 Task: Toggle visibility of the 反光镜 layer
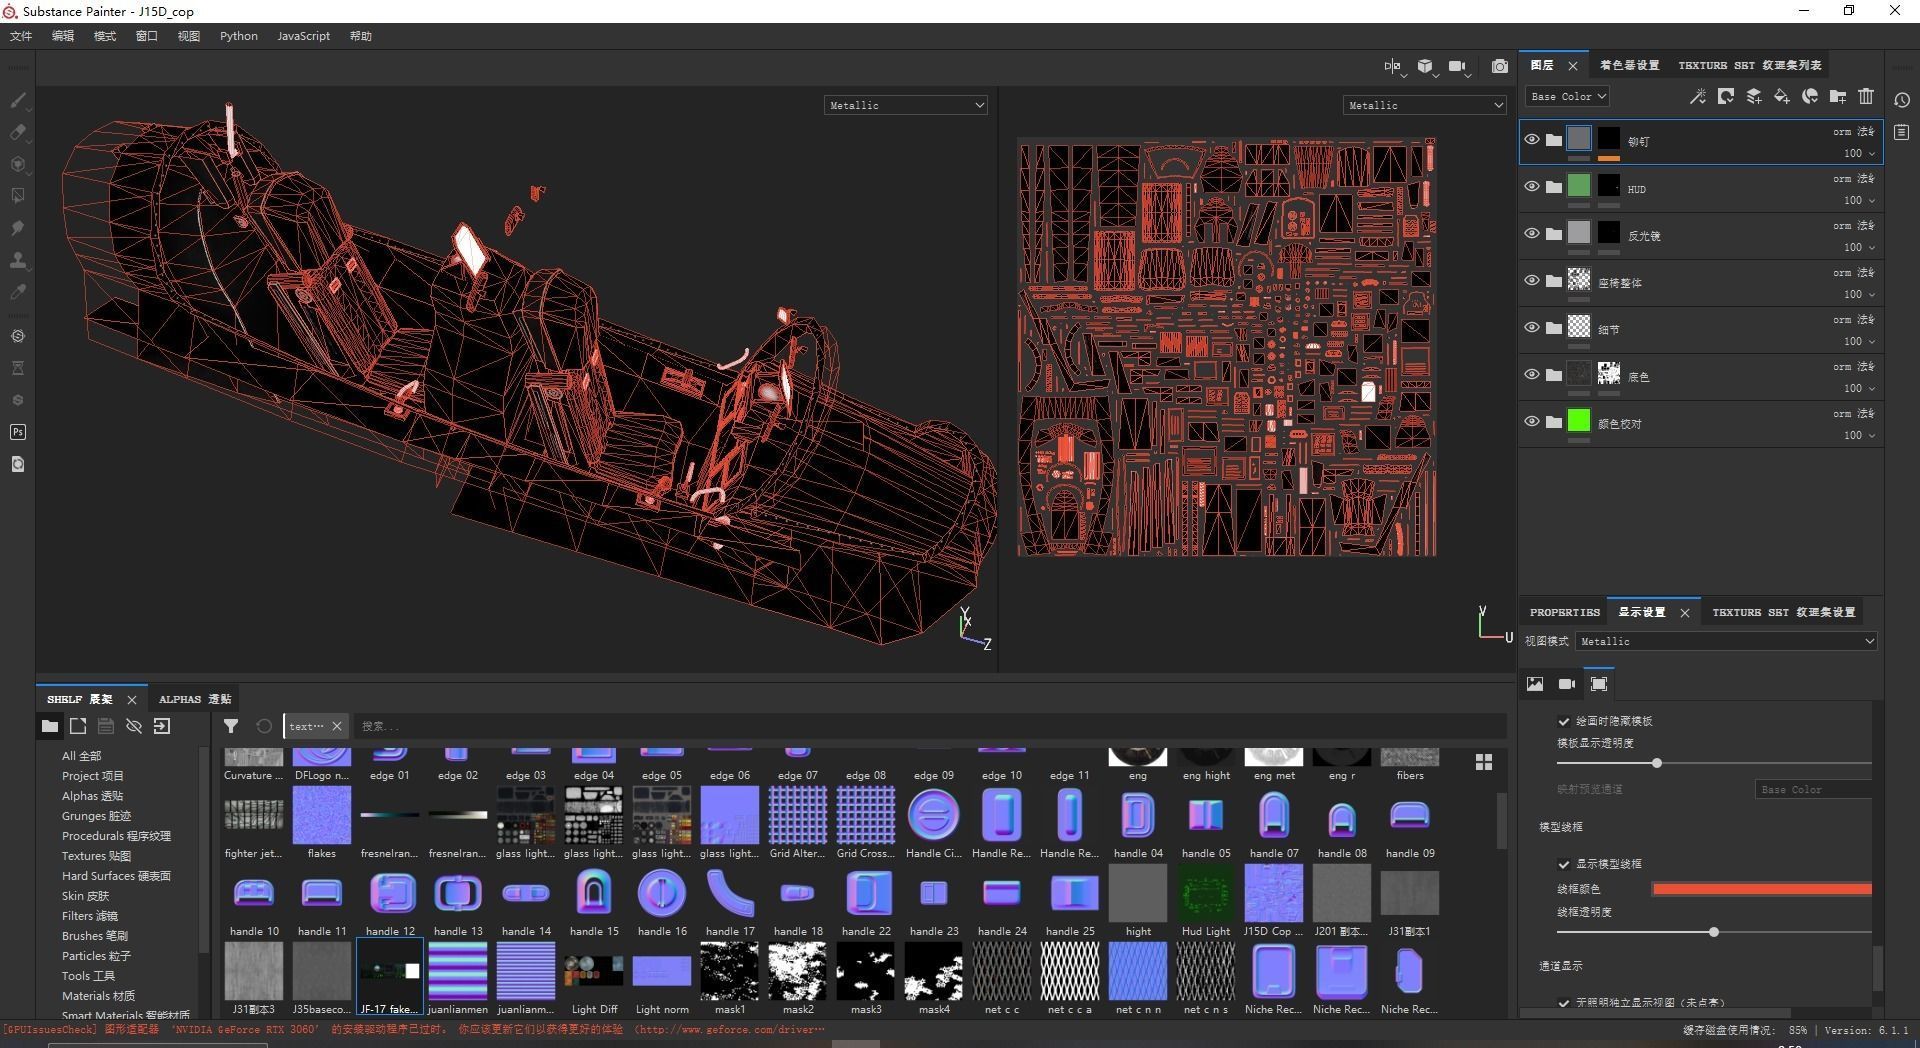[x=1531, y=233]
